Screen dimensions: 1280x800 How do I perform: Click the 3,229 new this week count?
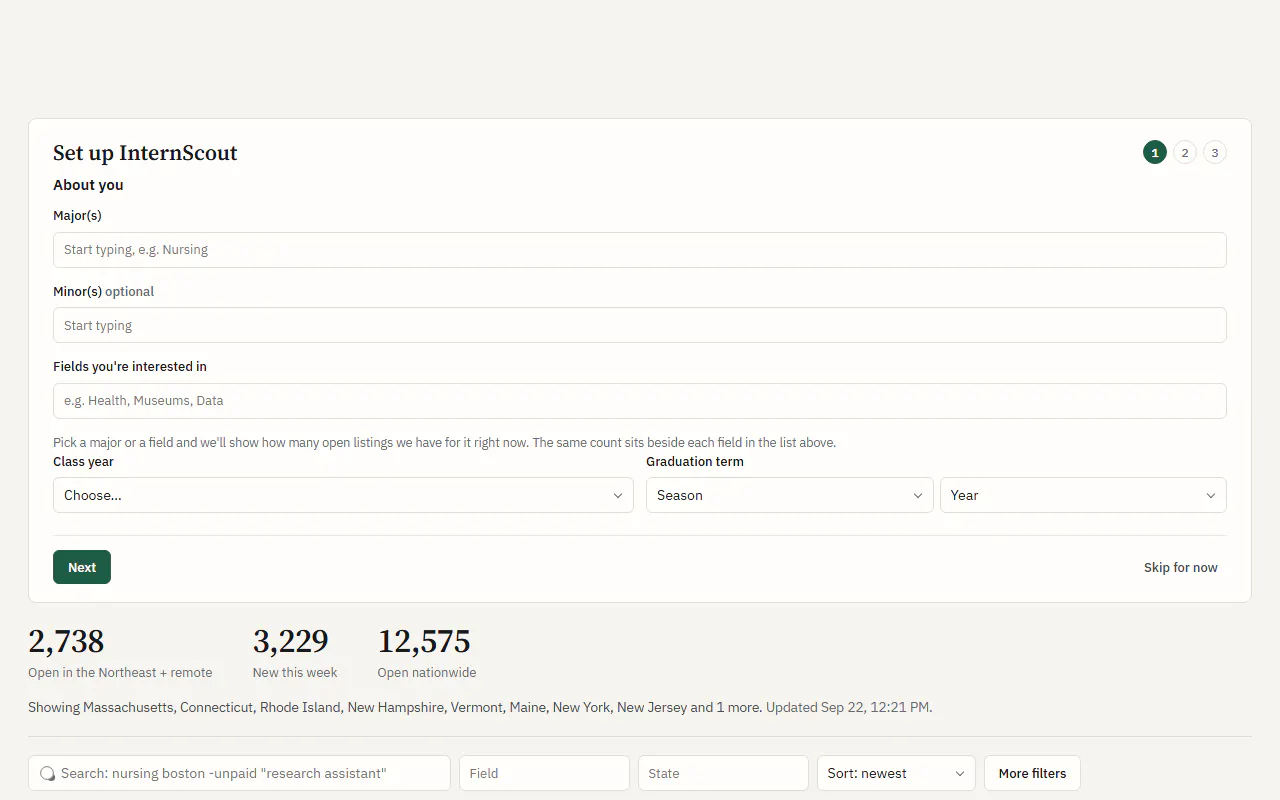291,641
